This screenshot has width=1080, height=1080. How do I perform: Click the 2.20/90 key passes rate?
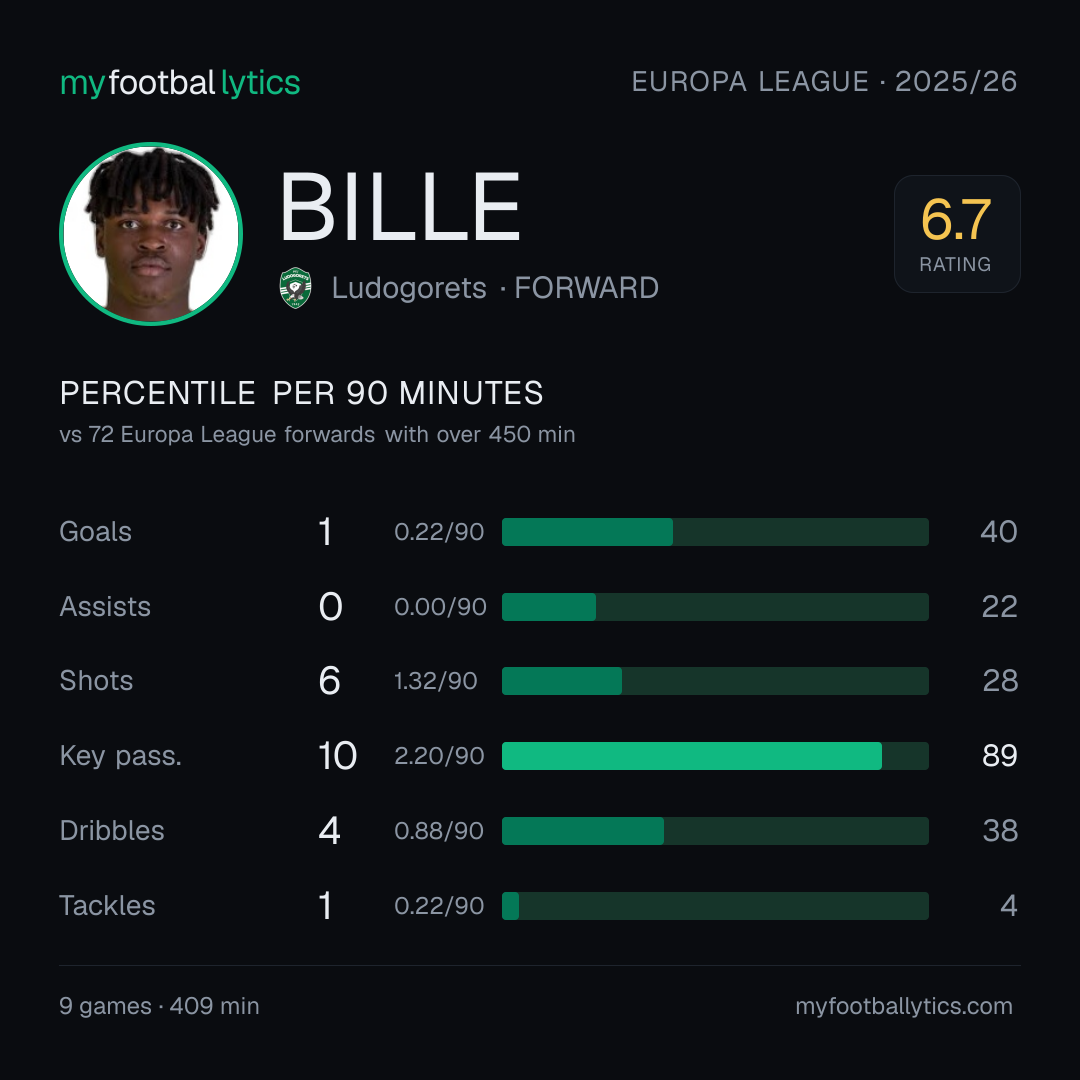[x=439, y=756]
